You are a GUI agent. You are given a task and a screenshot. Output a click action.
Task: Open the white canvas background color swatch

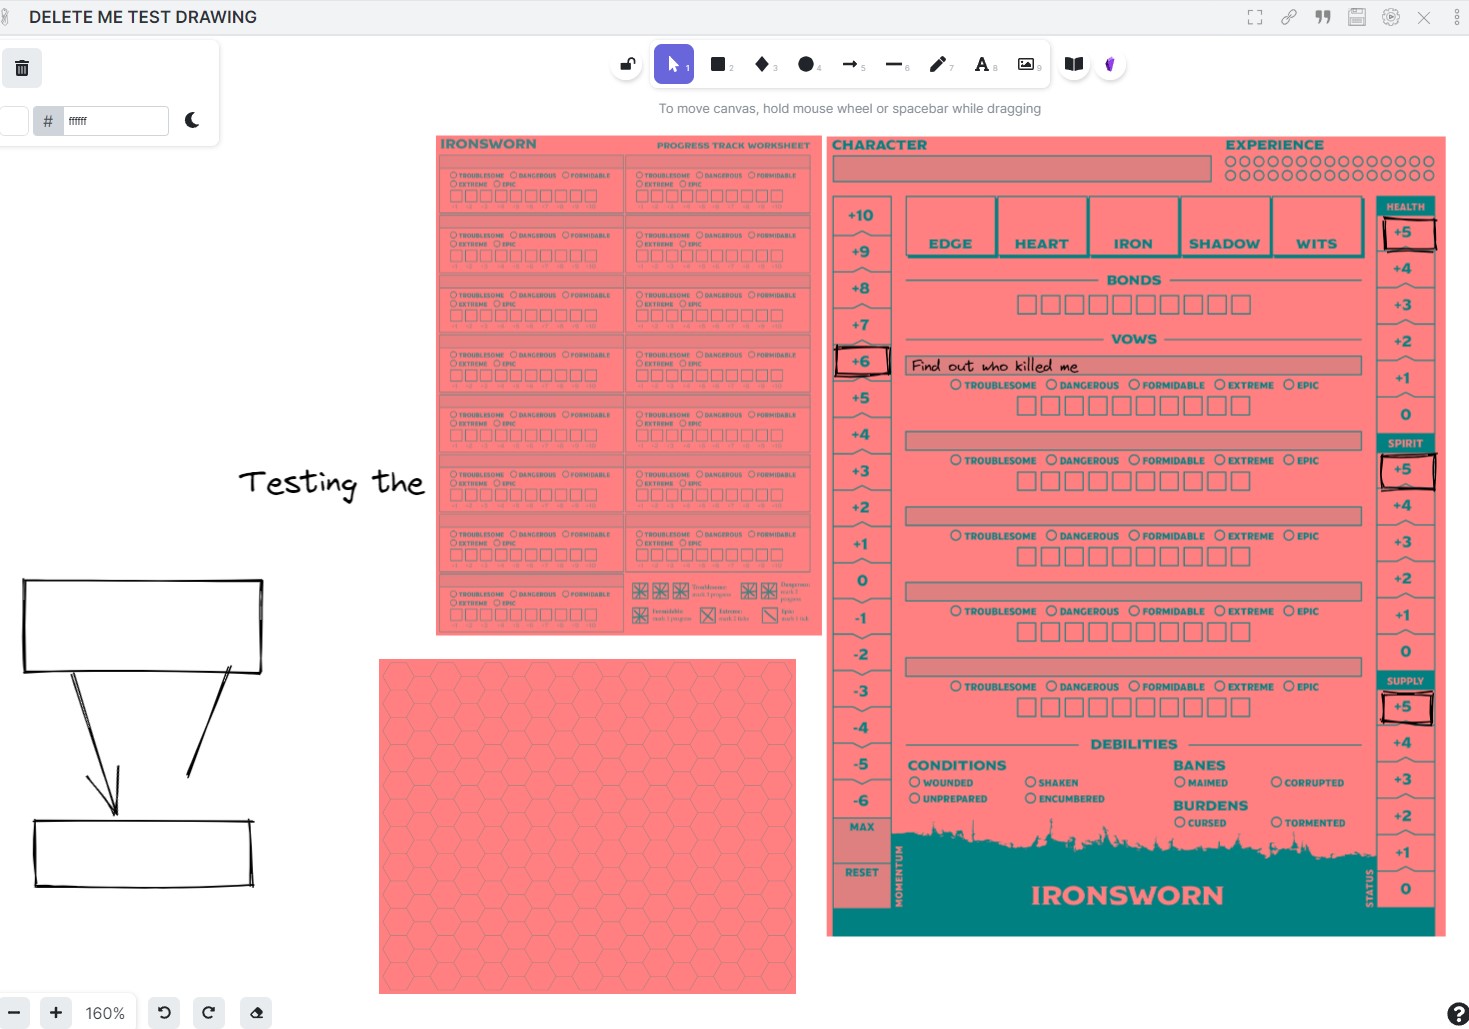coord(13,121)
